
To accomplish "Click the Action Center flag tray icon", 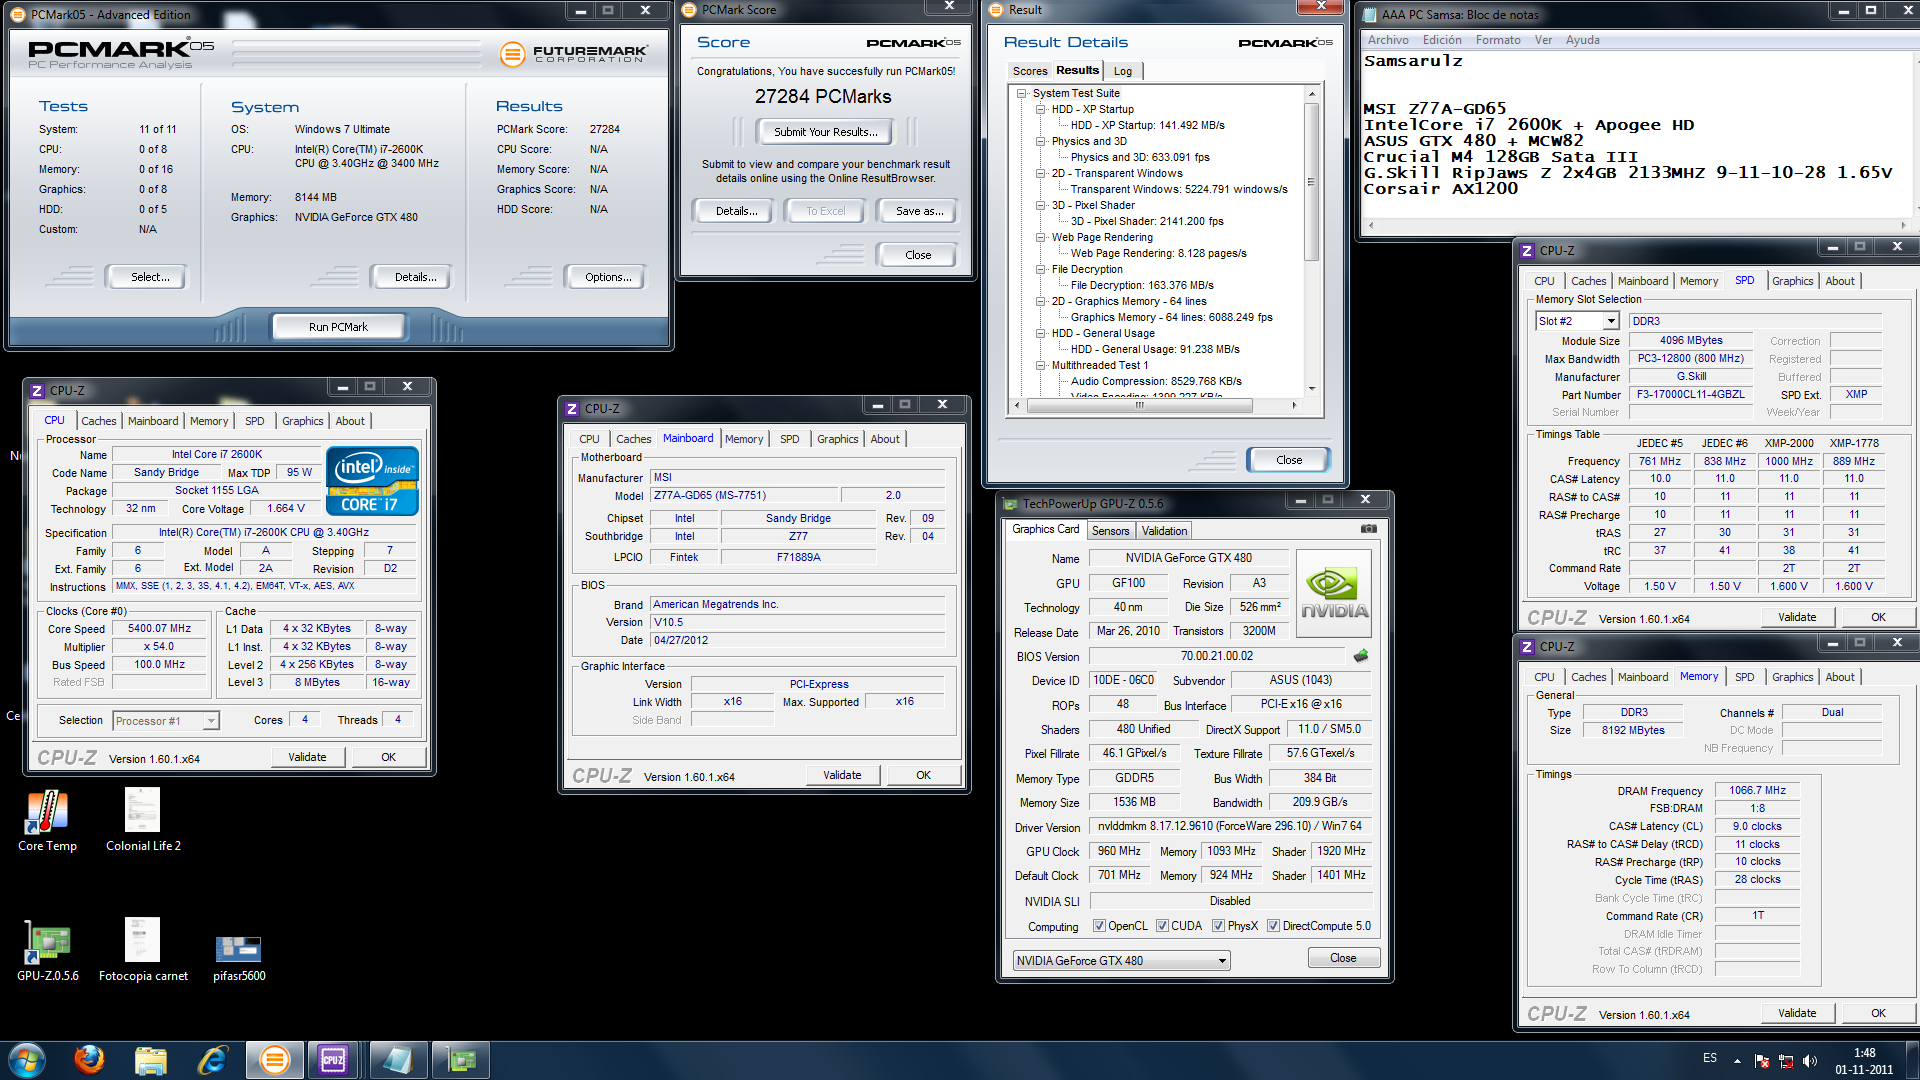I will pos(1762,1061).
